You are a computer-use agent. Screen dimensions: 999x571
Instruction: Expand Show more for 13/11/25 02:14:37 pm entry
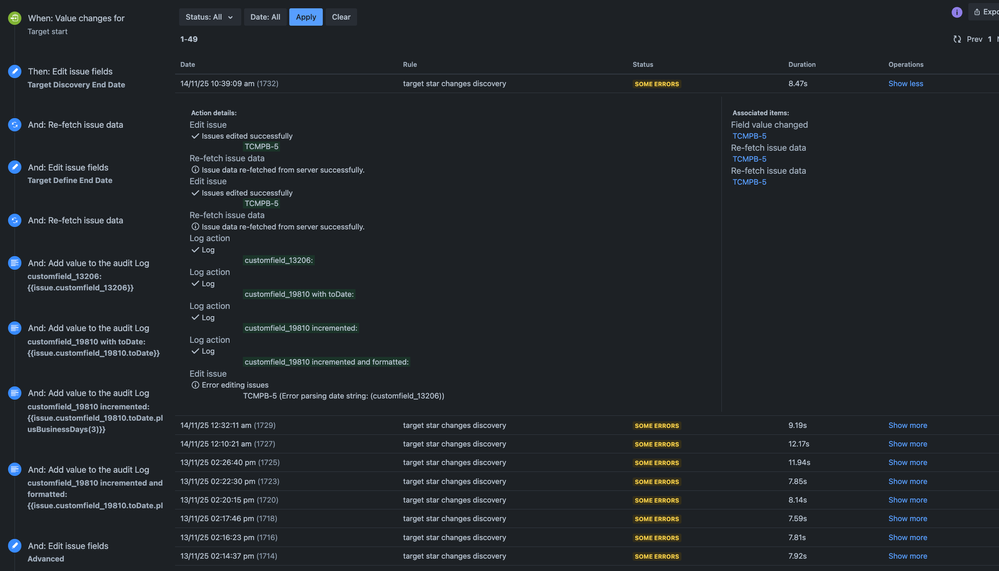coord(907,556)
